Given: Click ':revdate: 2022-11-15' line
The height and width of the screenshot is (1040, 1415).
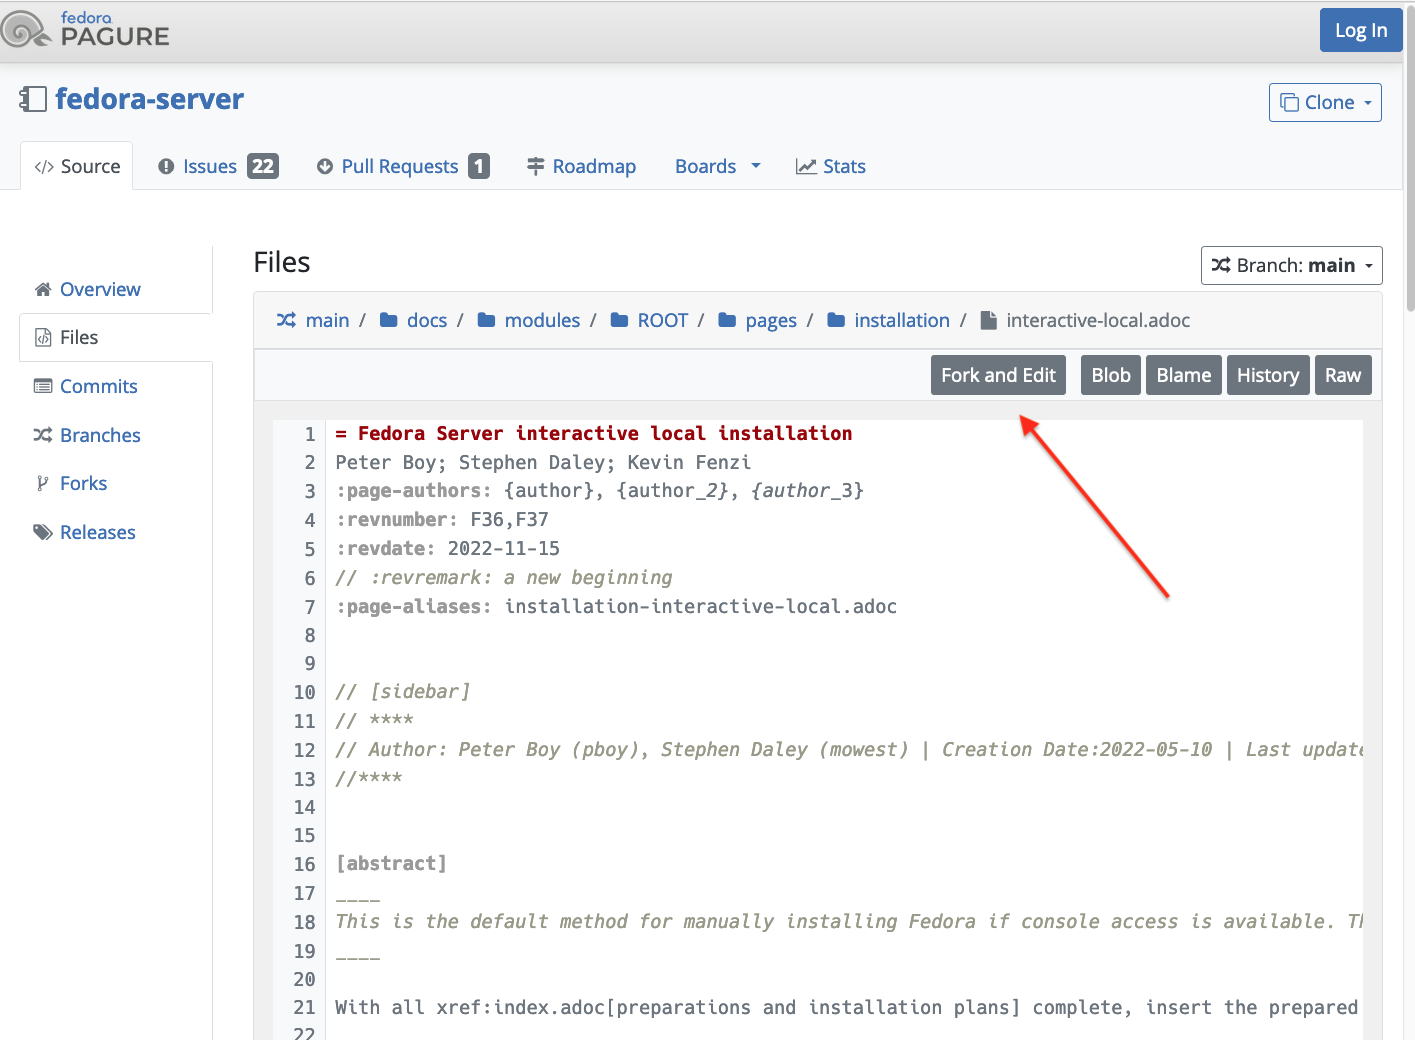Looking at the screenshot, I should 447,548.
